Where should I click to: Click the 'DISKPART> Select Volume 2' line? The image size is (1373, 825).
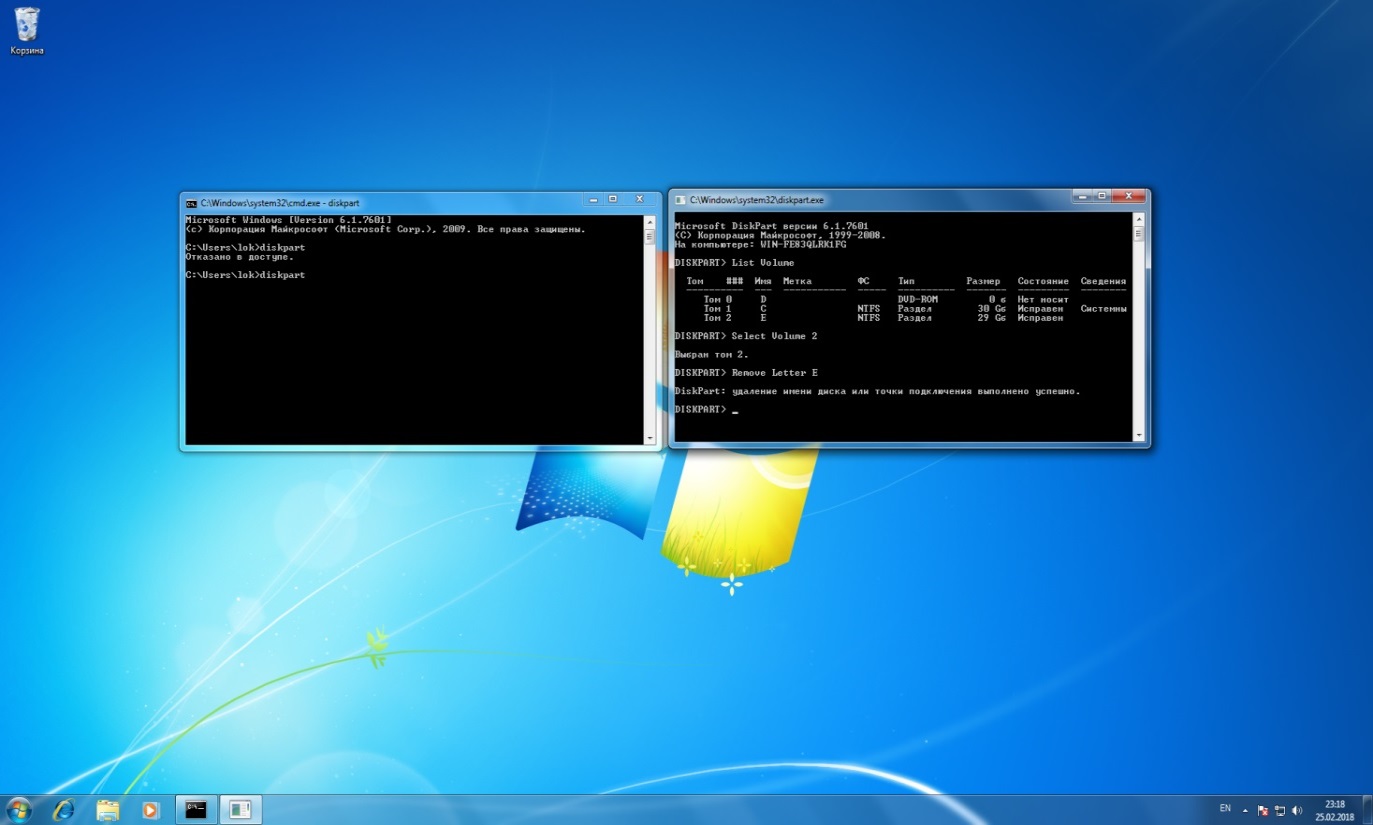coord(746,336)
